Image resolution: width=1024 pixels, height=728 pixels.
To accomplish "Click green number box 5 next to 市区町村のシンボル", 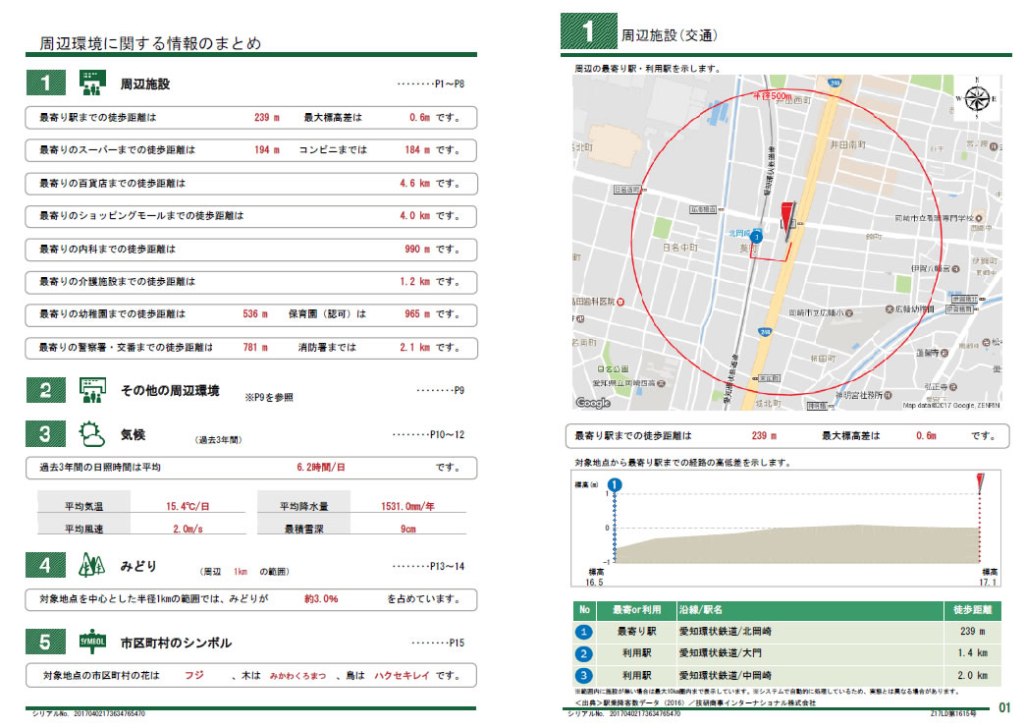I will [x=46, y=642].
